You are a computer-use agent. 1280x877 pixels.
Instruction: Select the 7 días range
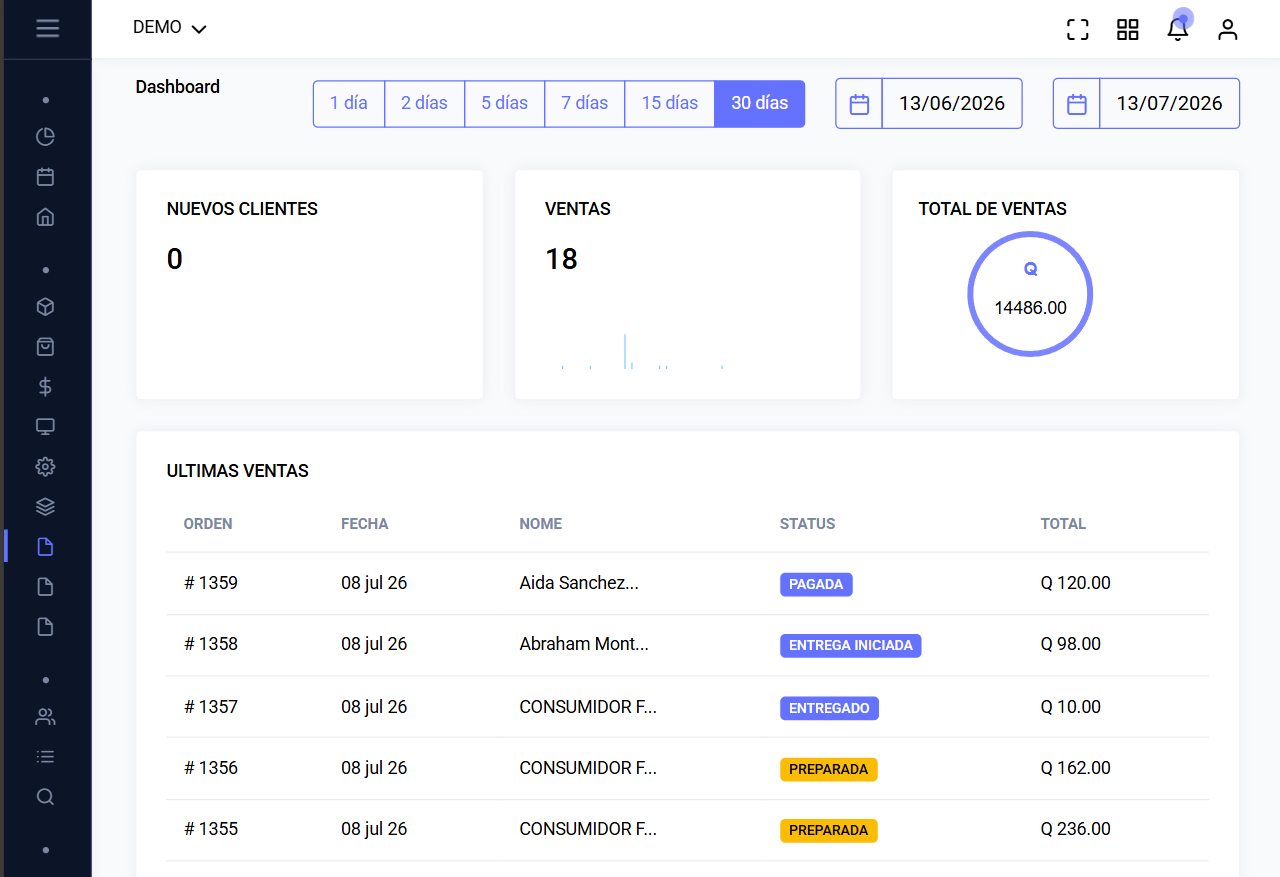tap(585, 104)
